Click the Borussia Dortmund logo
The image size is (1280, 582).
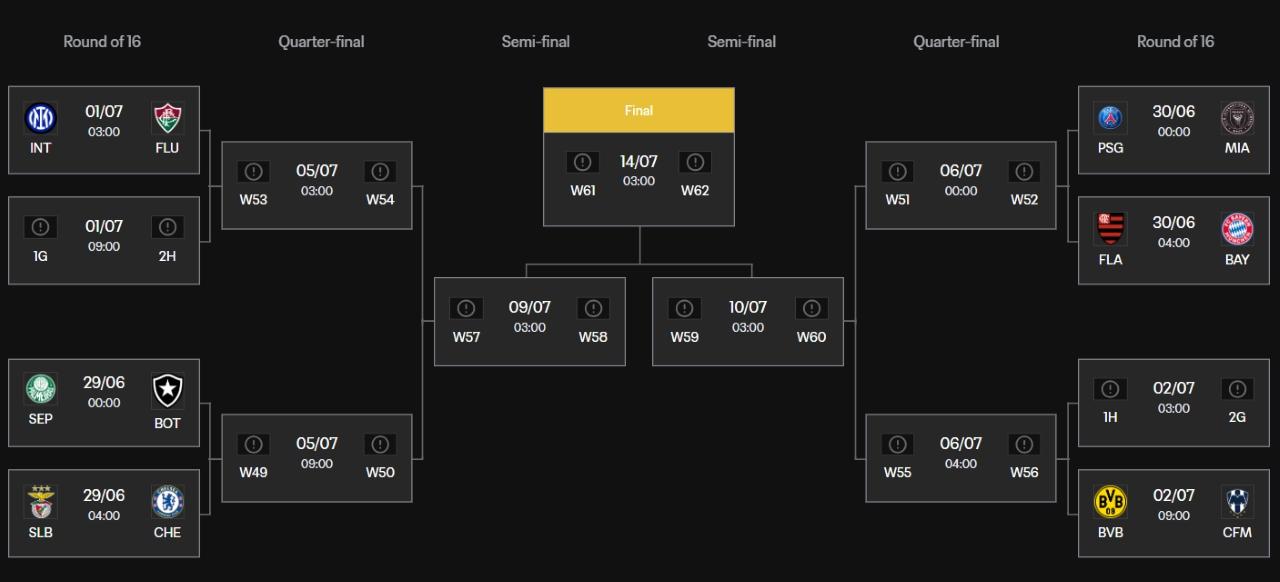click(x=1110, y=502)
